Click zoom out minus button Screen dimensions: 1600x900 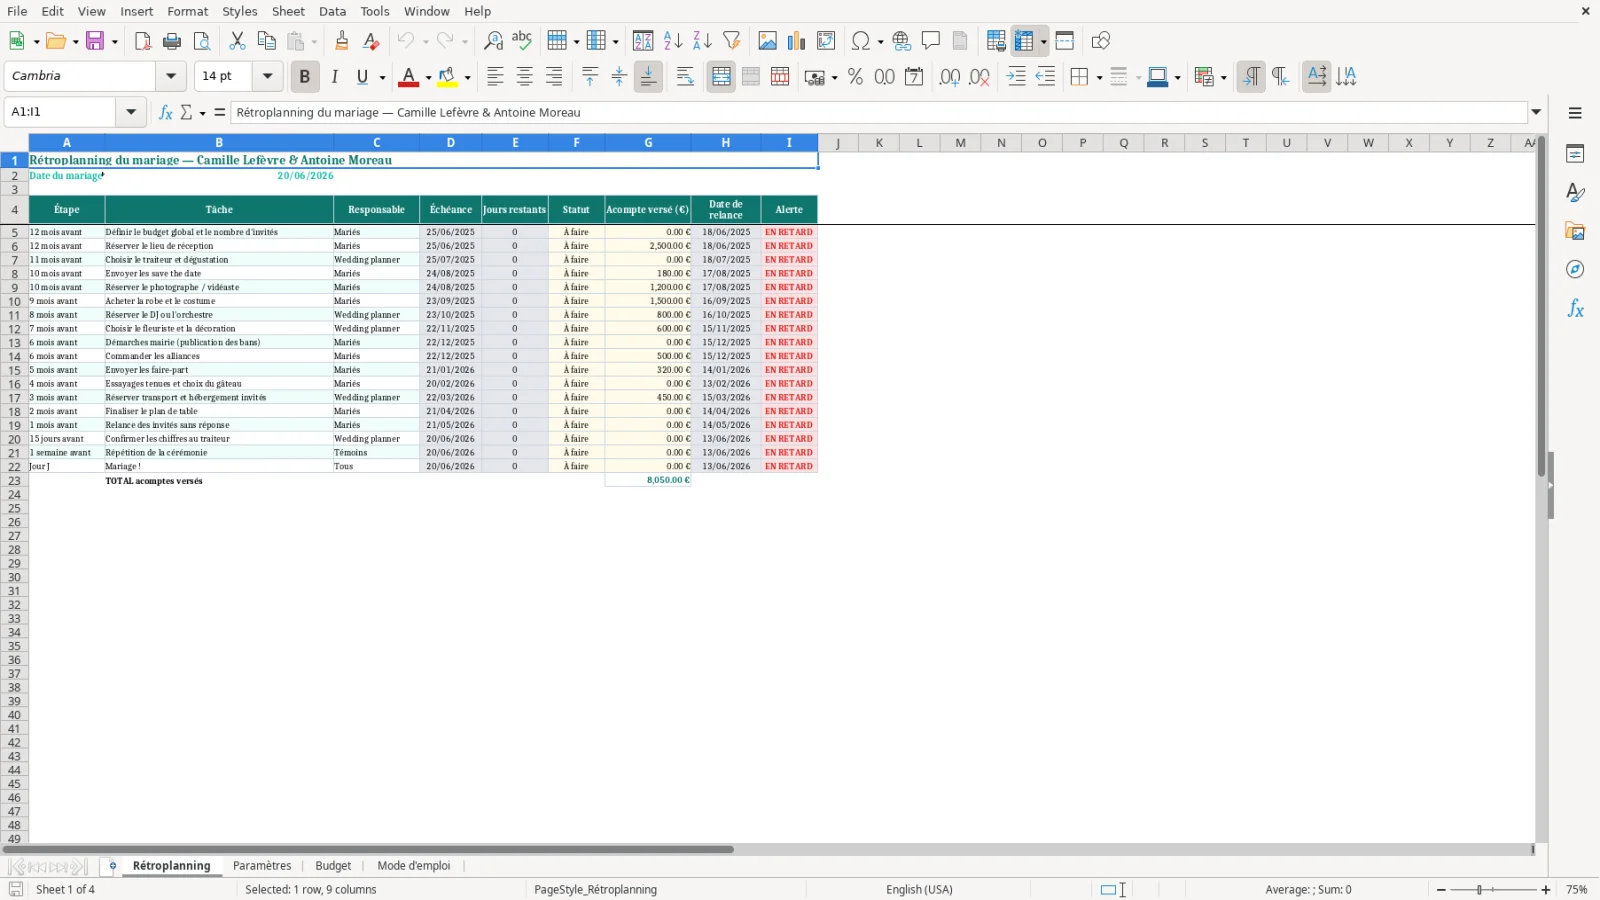point(1441,890)
